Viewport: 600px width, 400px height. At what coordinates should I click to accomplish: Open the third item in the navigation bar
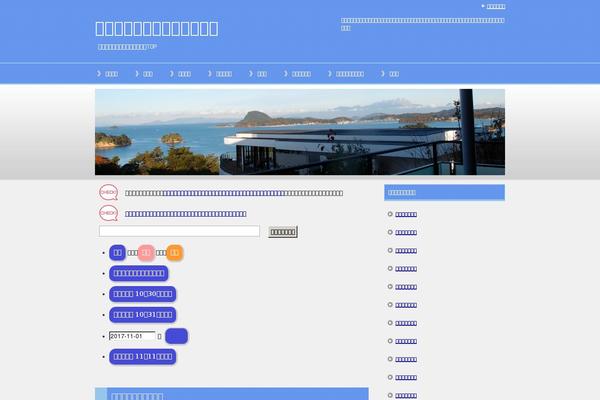180,74
